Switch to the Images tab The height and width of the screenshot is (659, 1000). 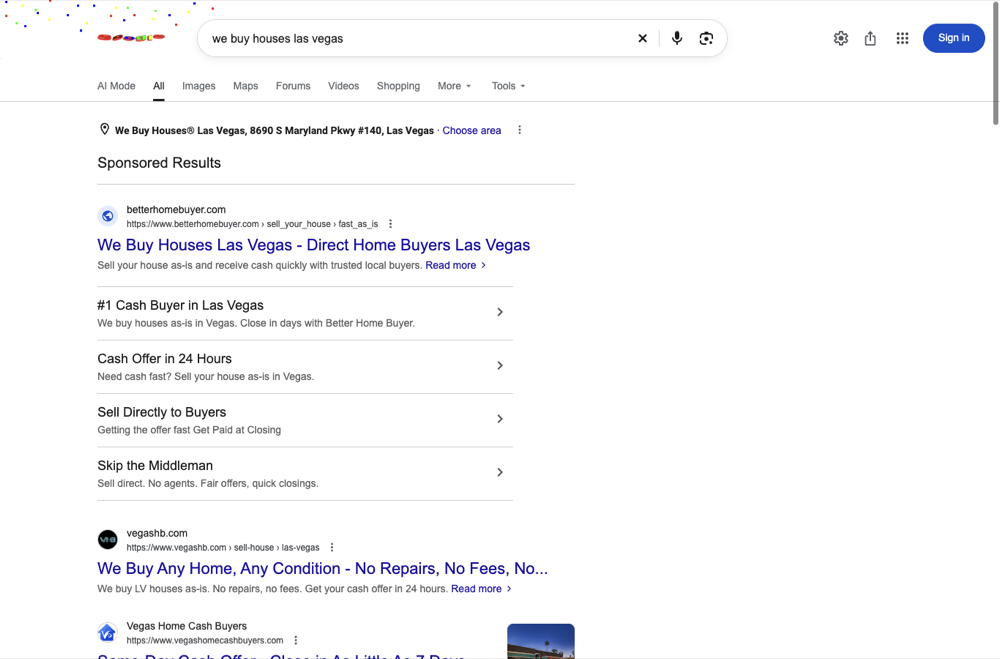pyautogui.click(x=198, y=86)
